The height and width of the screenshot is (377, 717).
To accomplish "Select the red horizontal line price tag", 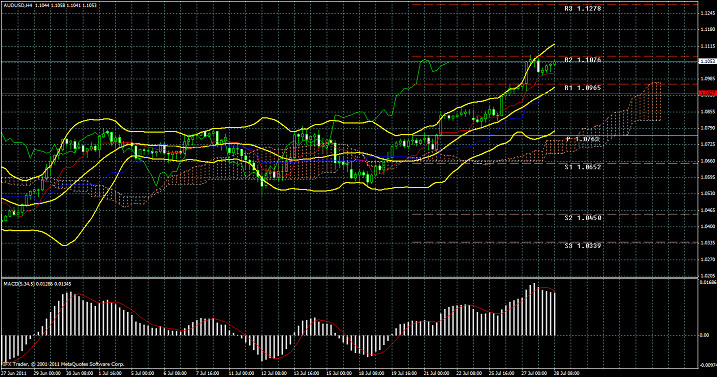I will (708, 93).
